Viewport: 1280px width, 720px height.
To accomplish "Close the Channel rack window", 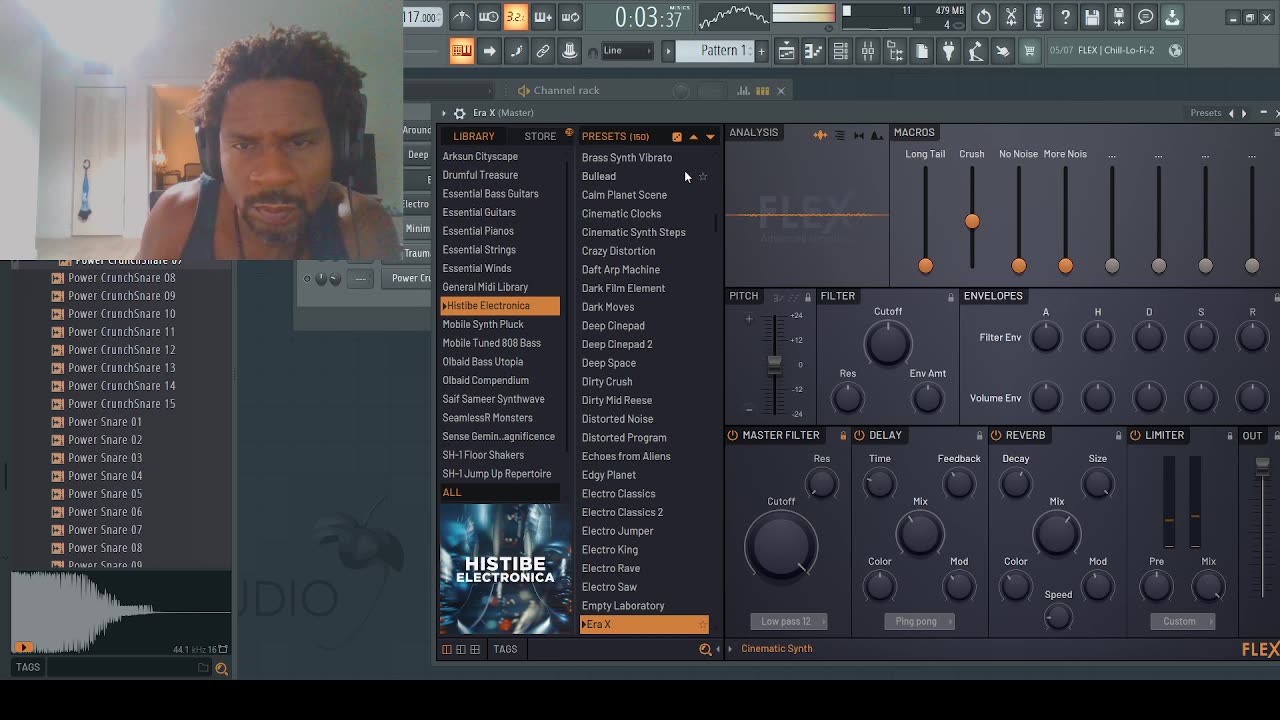I will (781, 91).
